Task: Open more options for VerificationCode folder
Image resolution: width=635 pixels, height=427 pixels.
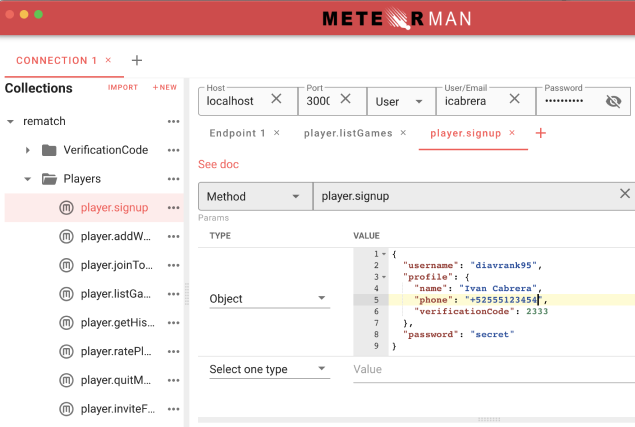Action: pos(174,150)
